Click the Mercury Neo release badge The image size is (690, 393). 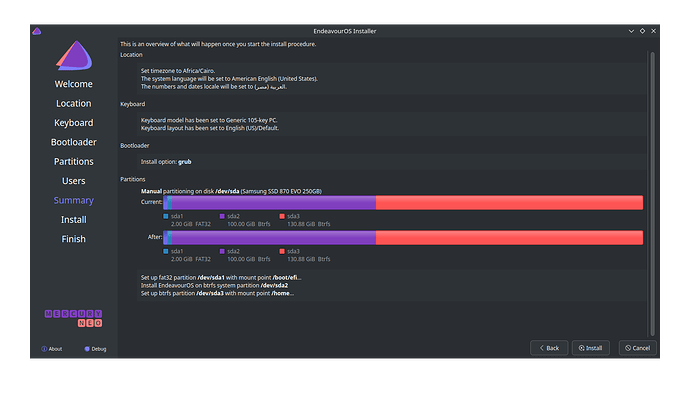[x=73, y=318]
